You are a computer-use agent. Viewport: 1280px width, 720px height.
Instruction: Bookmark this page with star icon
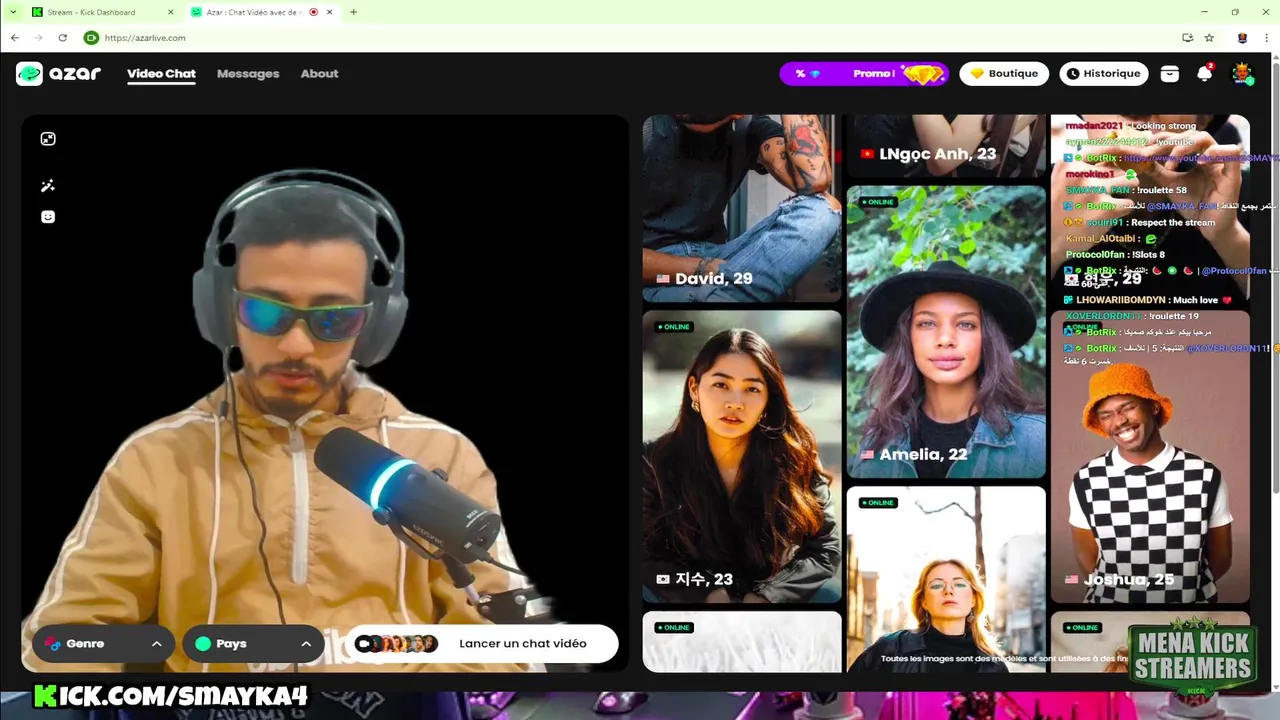[x=1209, y=38]
